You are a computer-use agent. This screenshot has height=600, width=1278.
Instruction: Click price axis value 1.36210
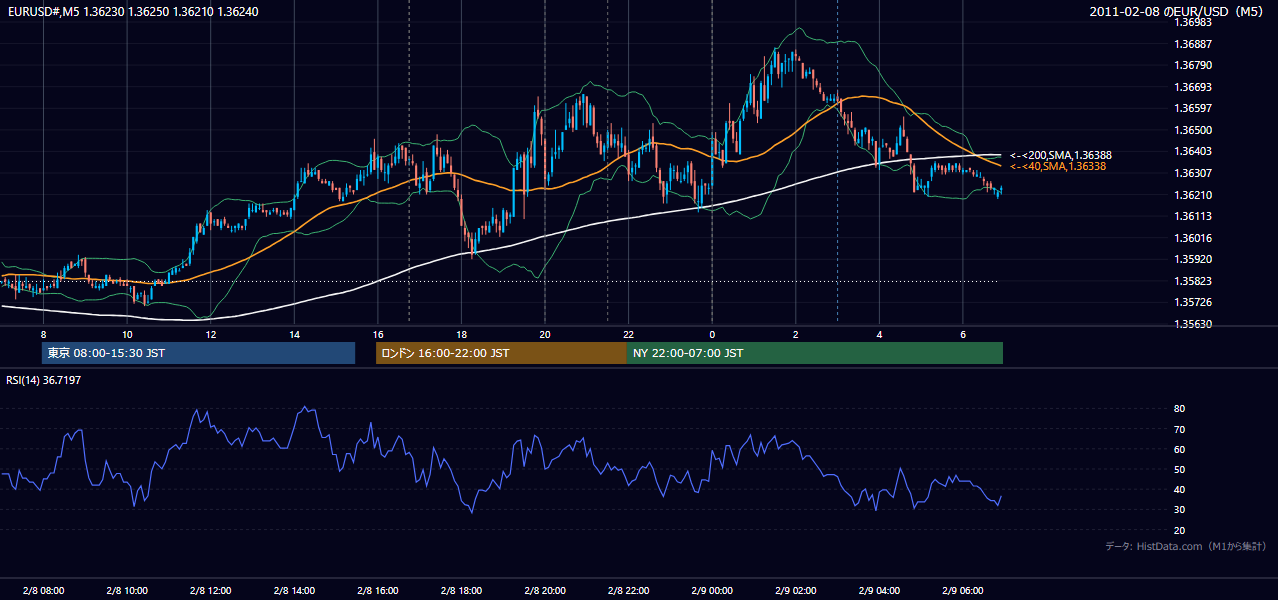[x=1192, y=195]
